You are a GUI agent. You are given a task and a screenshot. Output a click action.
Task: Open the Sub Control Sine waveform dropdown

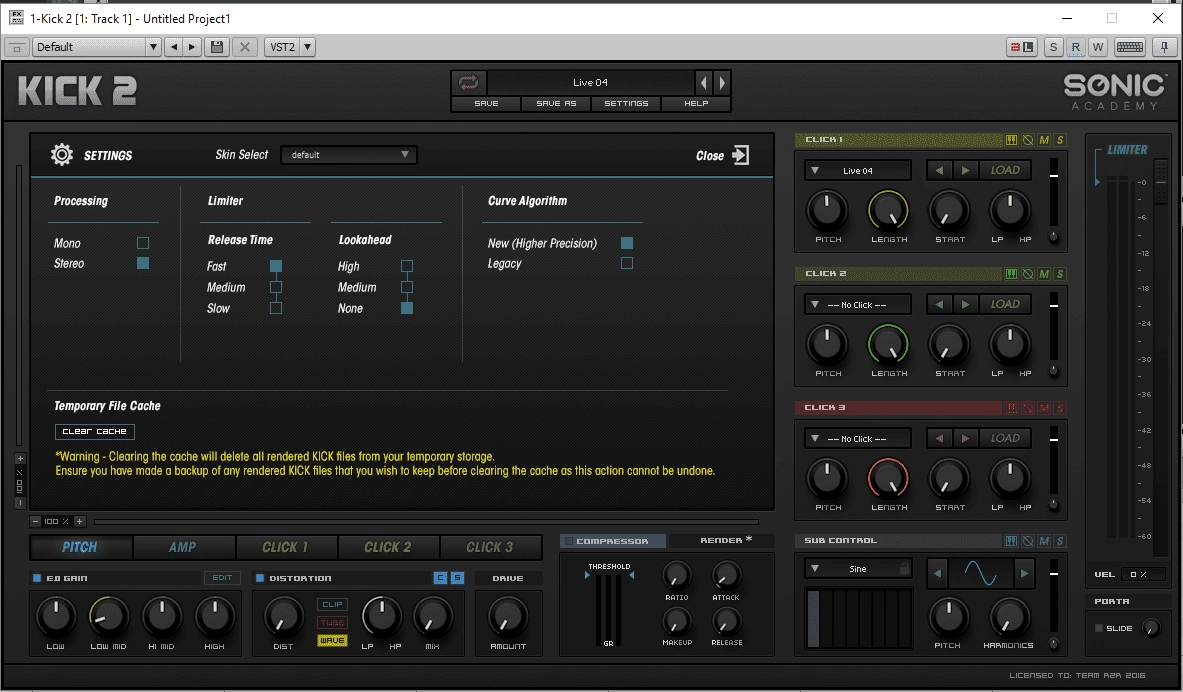[x=858, y=568]
